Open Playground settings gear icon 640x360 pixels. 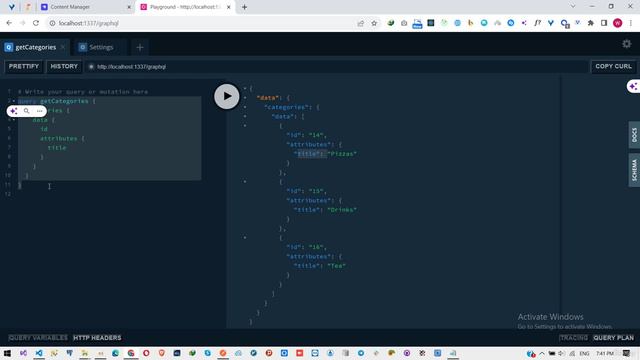627,44
